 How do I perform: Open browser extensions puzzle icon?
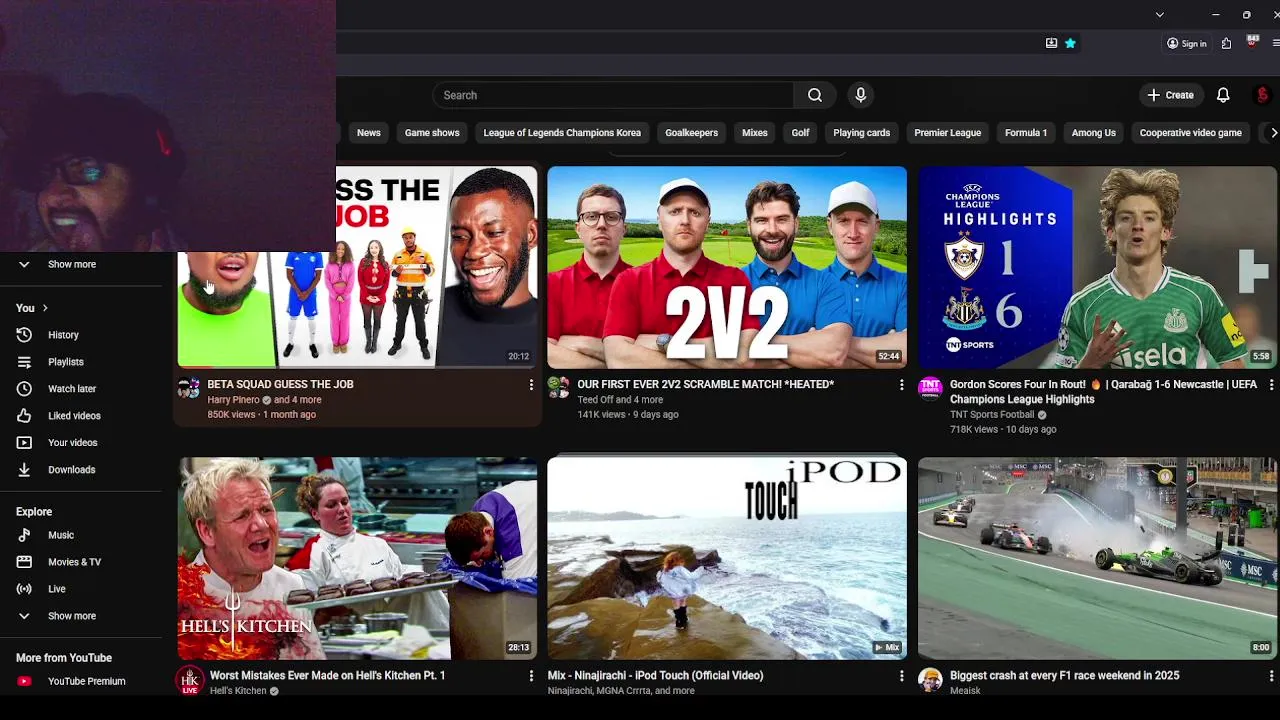(1226, 43)
